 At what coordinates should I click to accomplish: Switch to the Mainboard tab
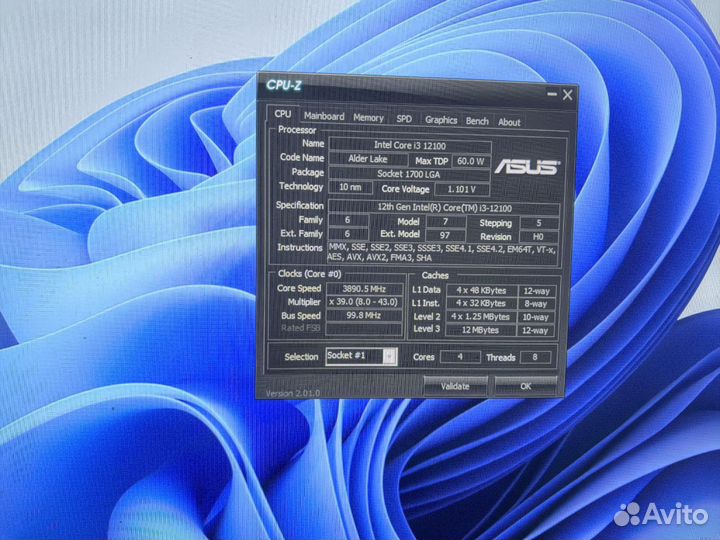tap(324, 117)
